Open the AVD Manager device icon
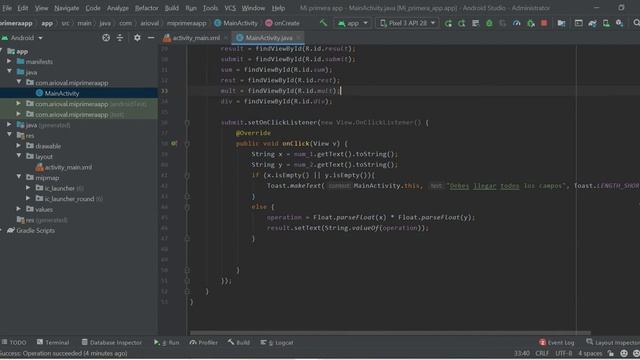Screen dimensions: 640x360 (x=606, y=23)
